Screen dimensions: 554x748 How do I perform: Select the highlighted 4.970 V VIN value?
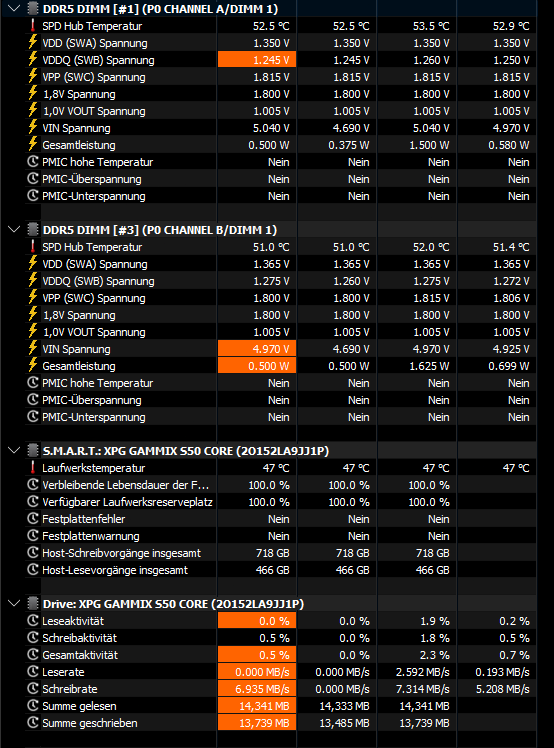257,349
